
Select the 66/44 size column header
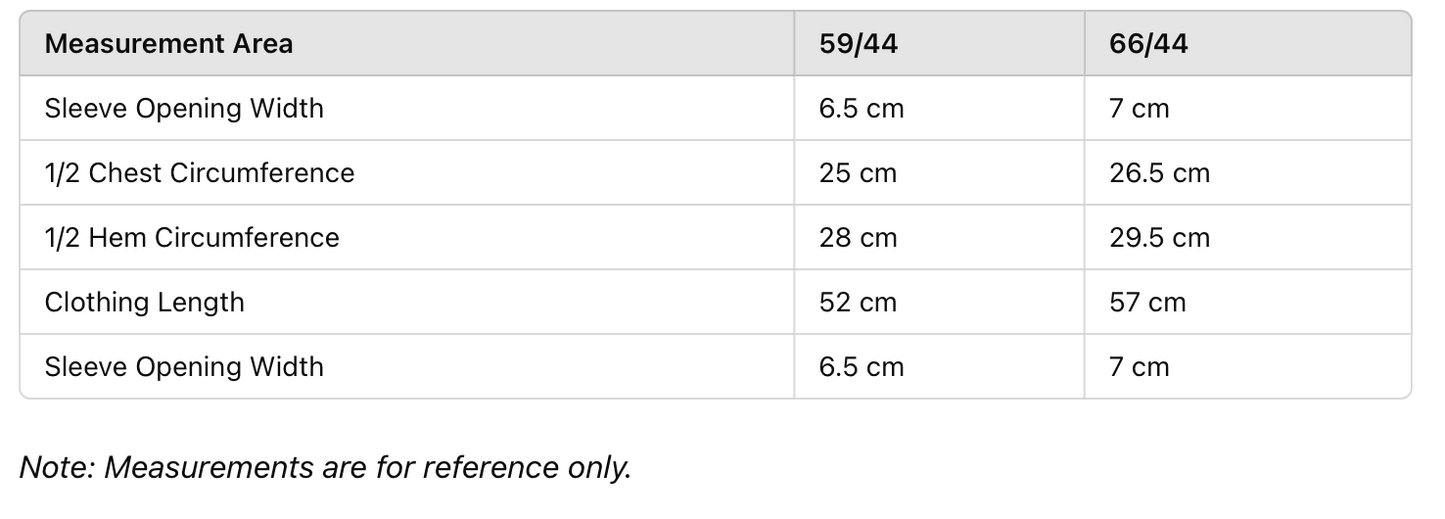(1148, 44)
